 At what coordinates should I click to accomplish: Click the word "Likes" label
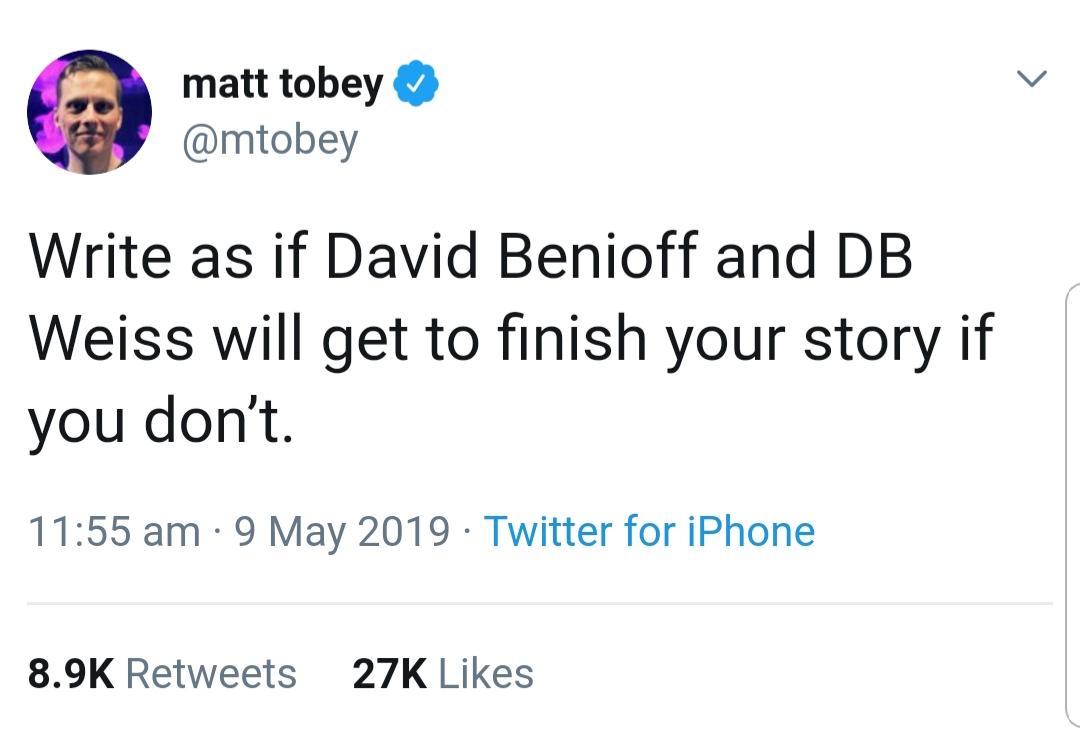[486, 674]
